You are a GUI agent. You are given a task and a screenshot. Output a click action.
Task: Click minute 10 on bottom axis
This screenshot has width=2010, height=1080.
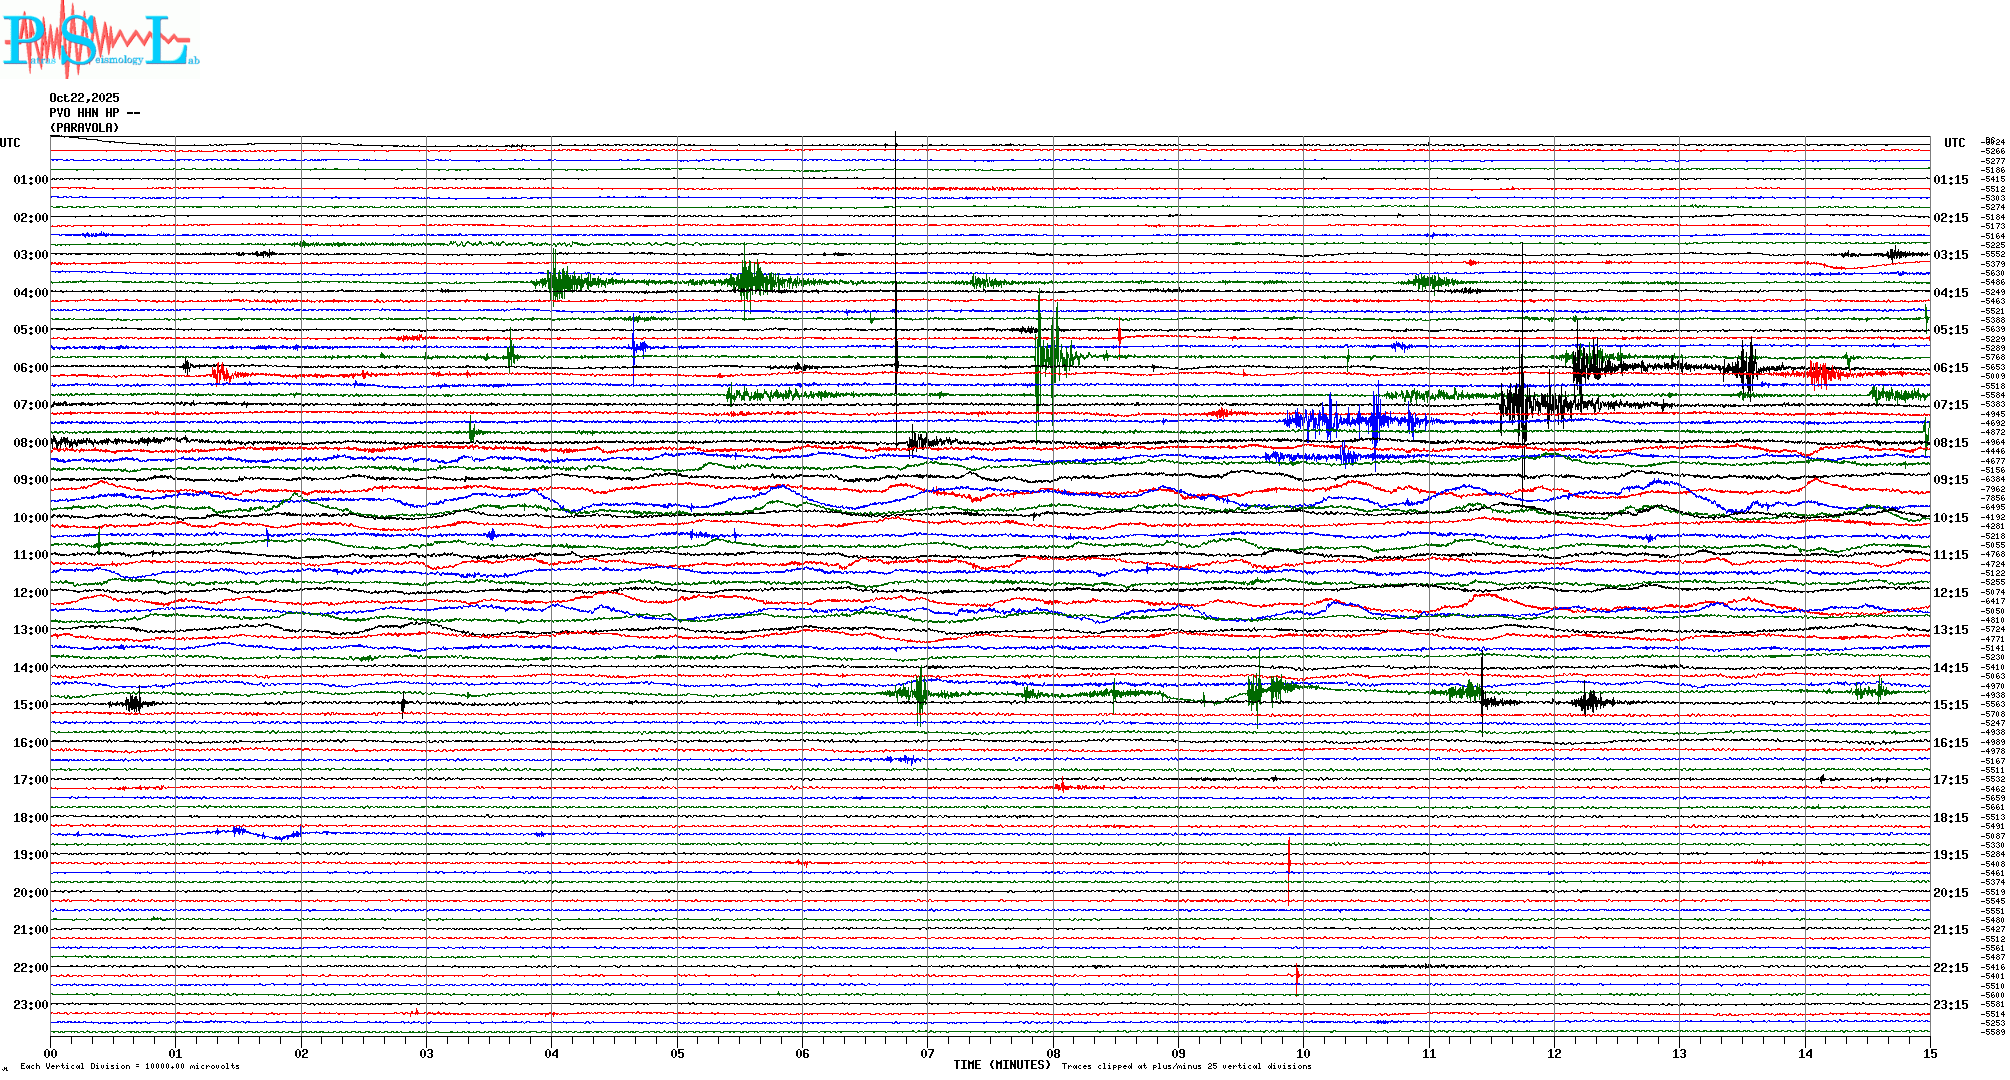[1303, 1053]
